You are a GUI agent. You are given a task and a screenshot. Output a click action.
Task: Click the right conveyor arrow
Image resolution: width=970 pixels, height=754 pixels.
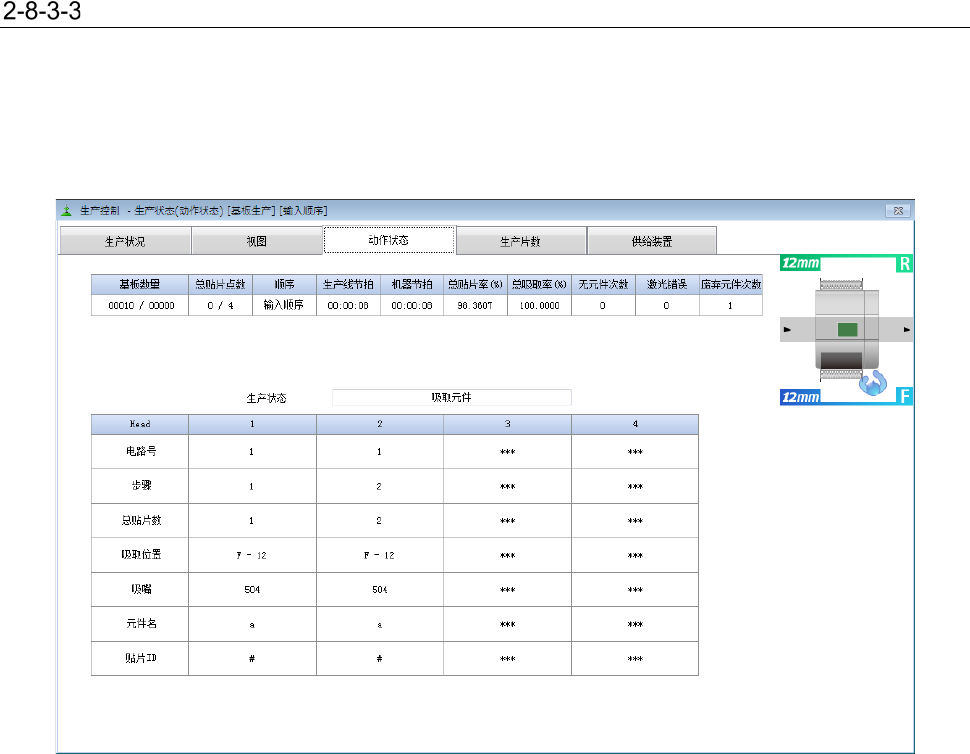click(907, 330)
